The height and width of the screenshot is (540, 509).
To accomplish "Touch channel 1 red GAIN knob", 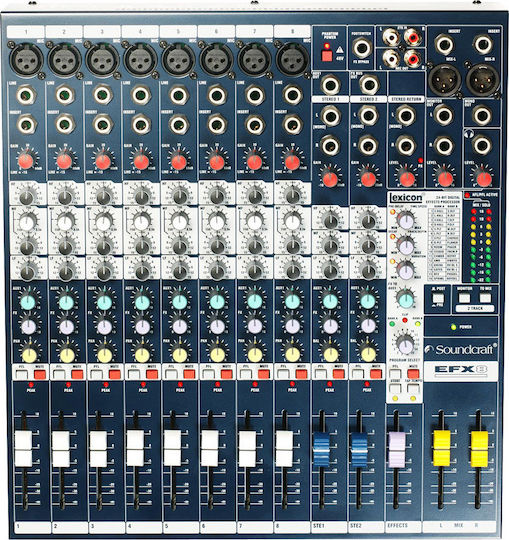I will coord(25,161).
